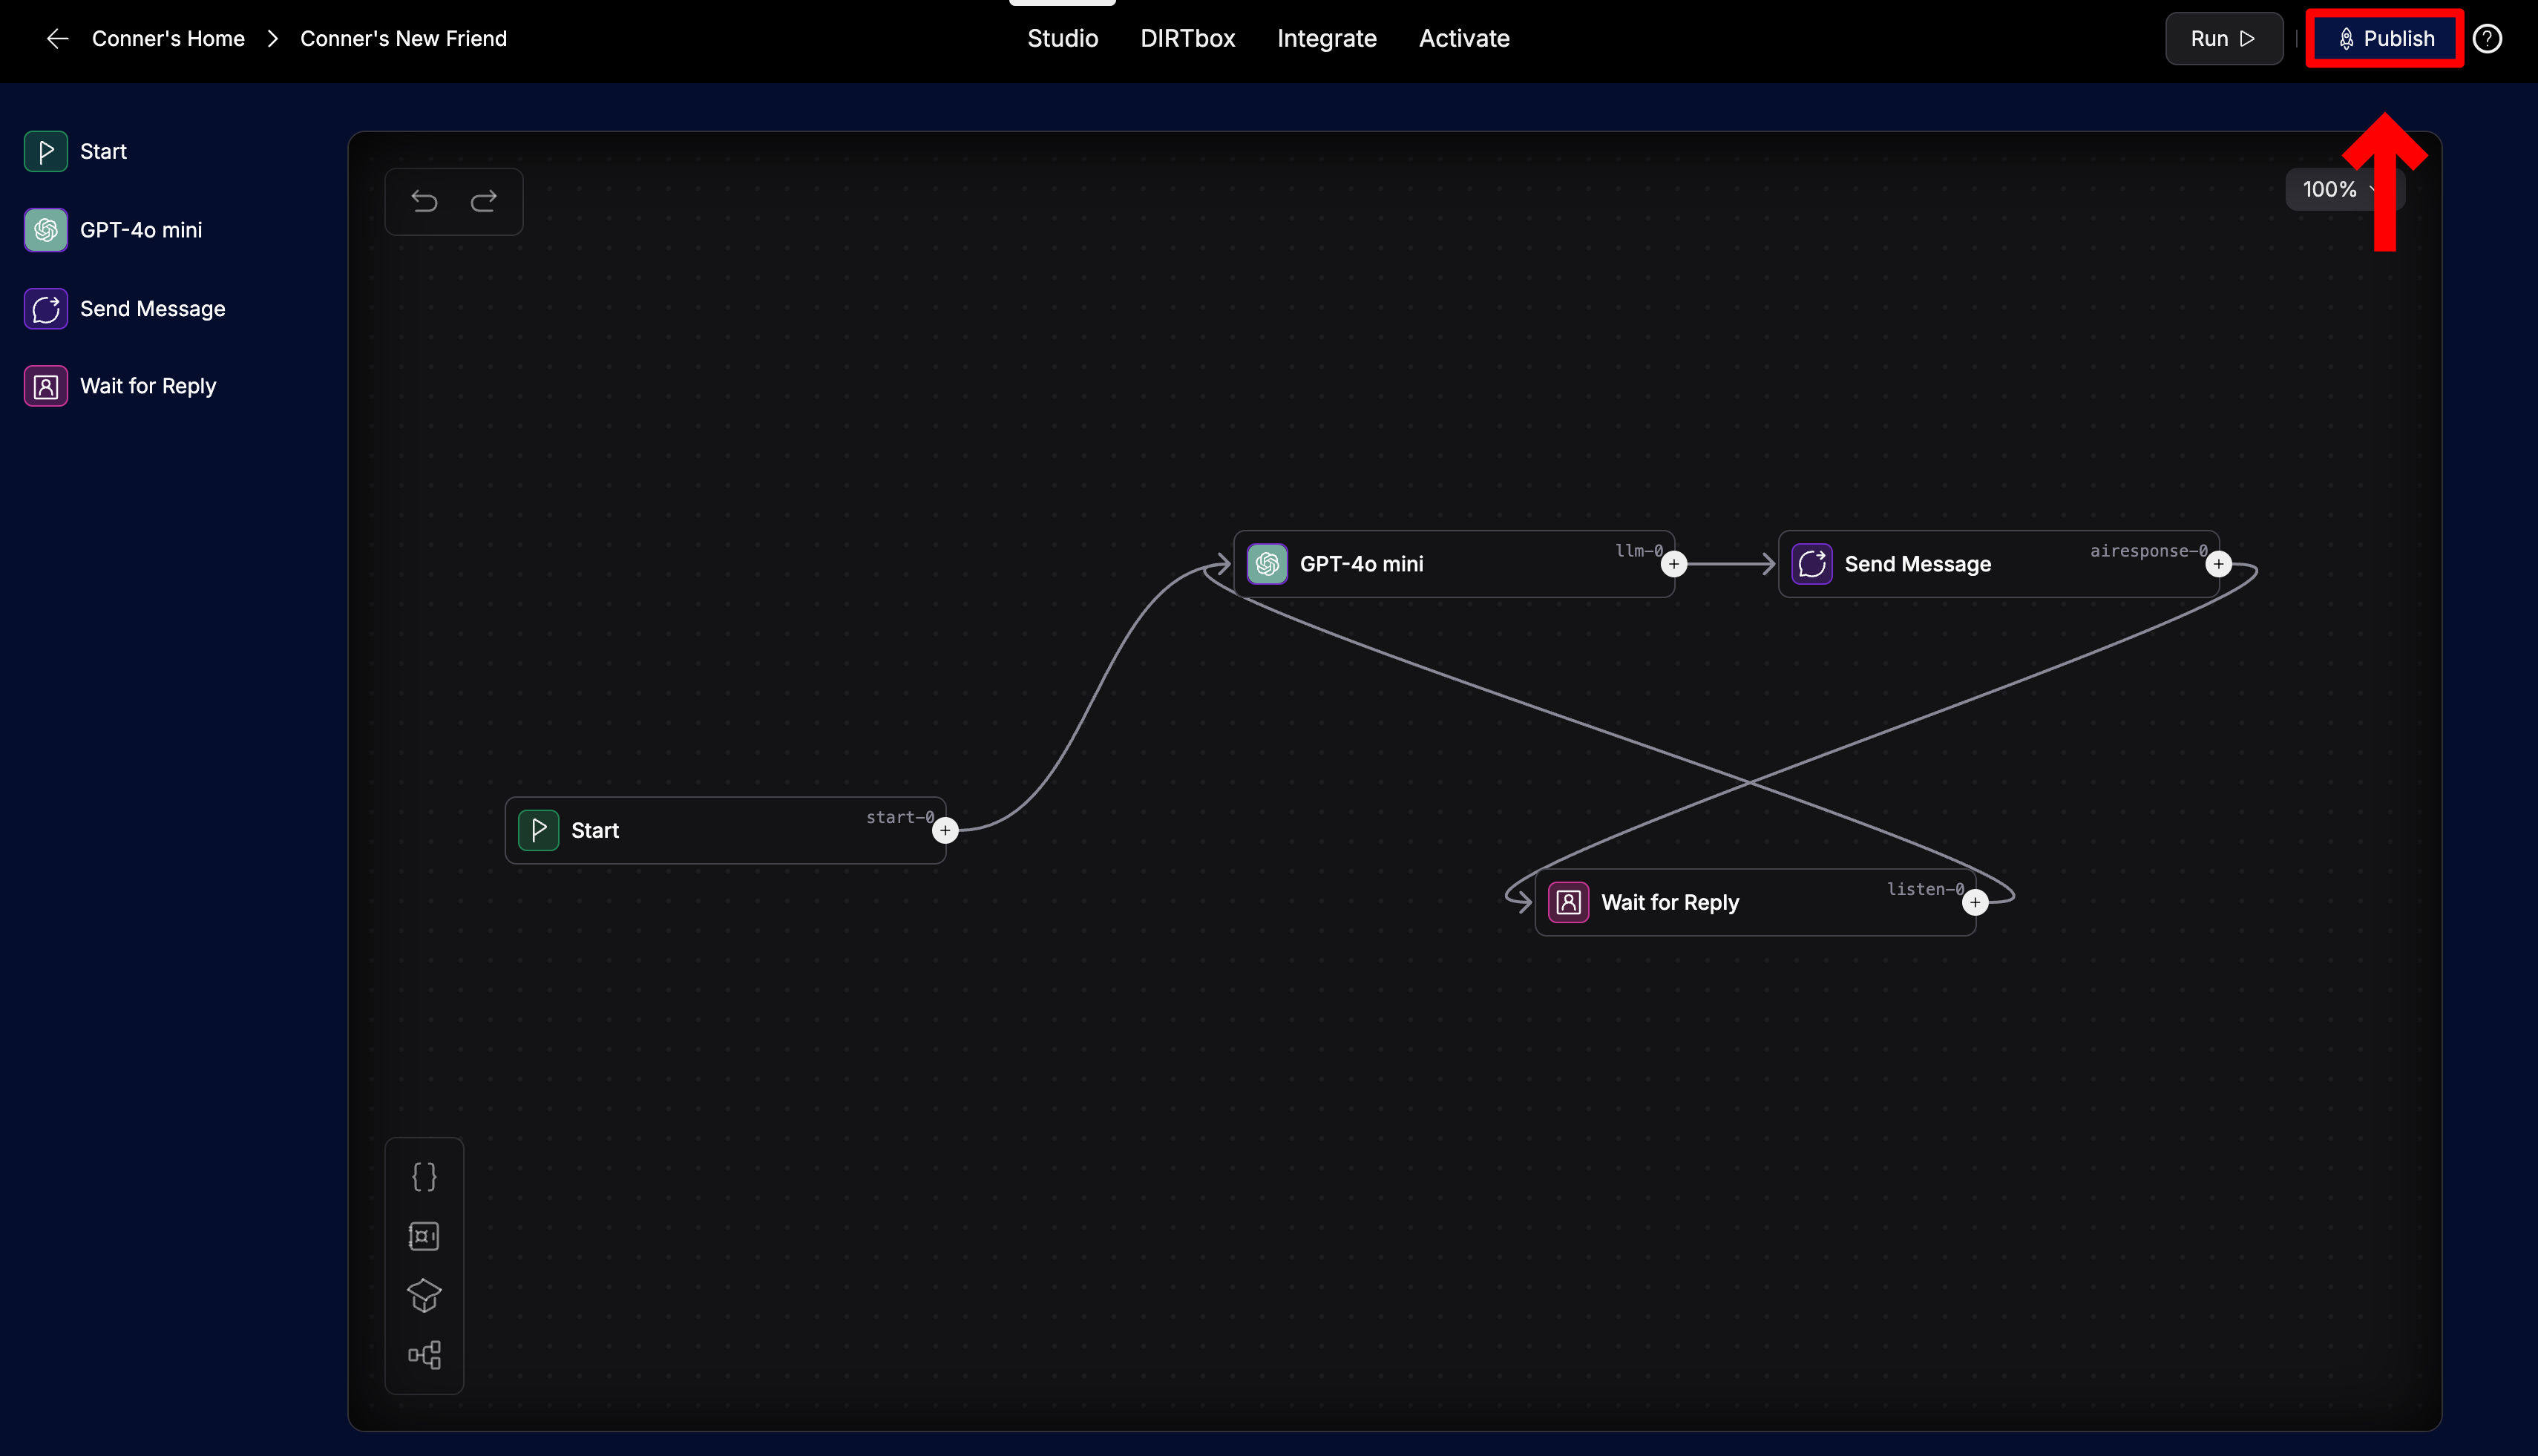Click the undo arrow icon
Image resolution: width=2538 pixels, height=1456 pixels.
(424, 202)
